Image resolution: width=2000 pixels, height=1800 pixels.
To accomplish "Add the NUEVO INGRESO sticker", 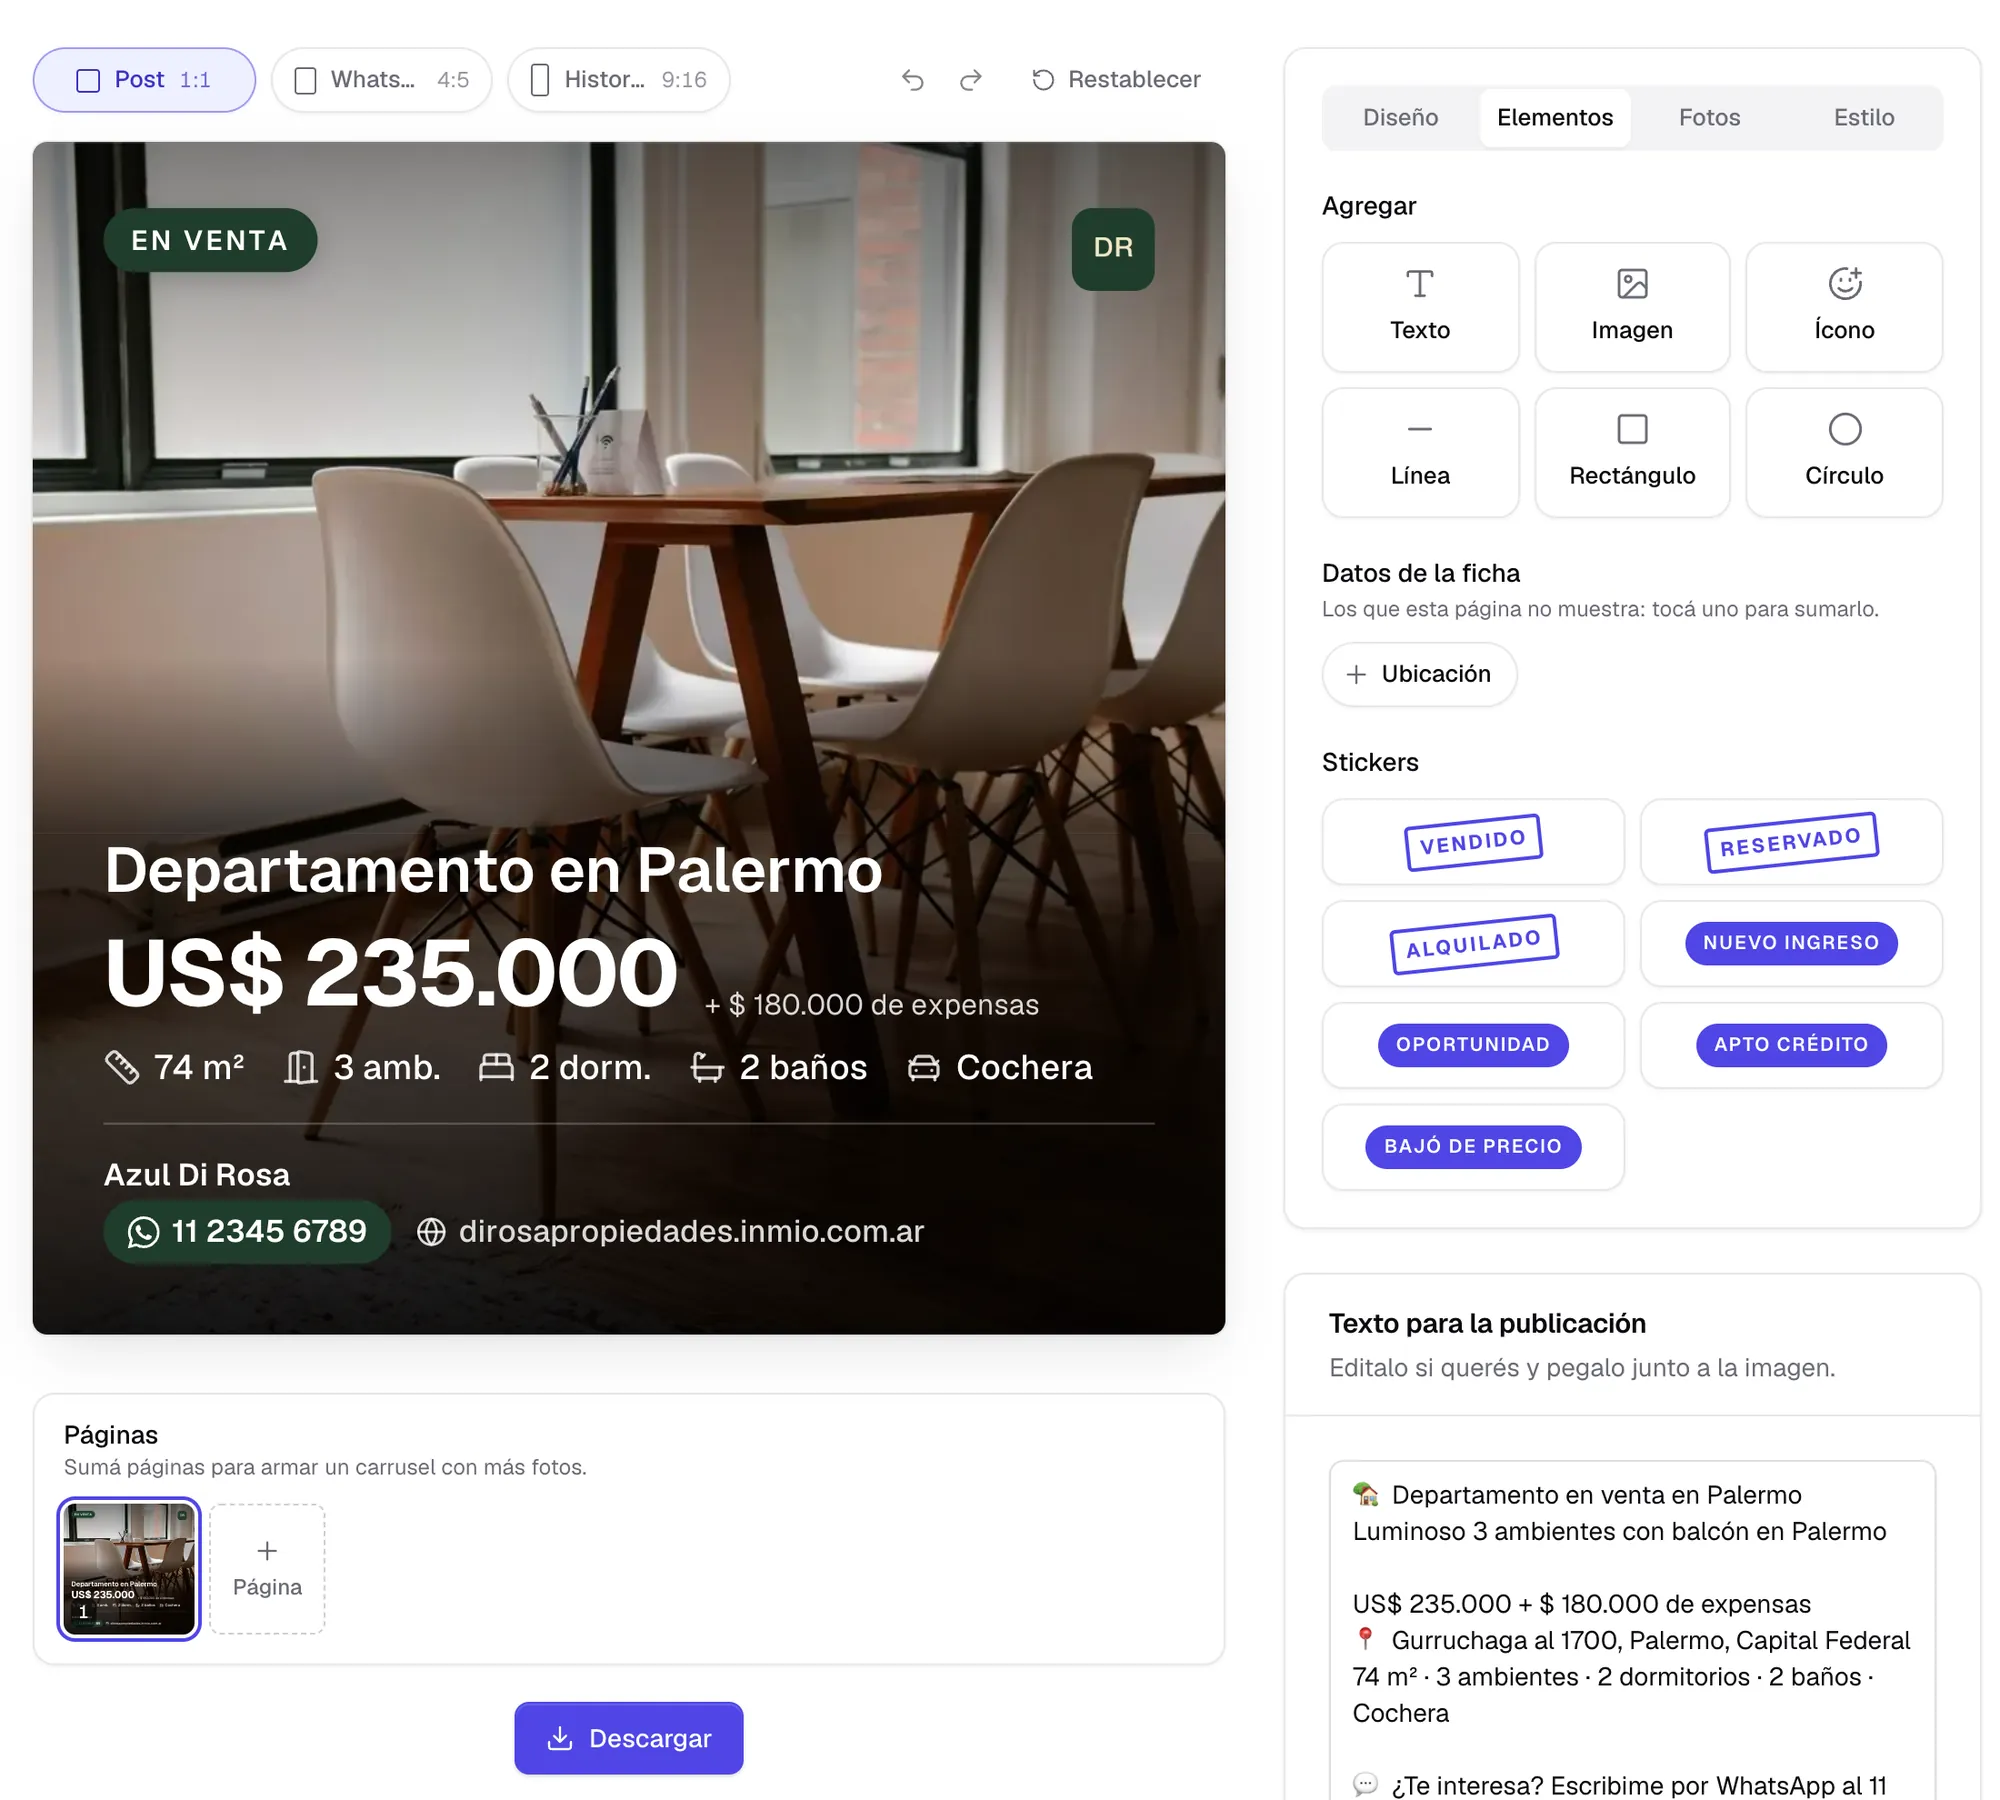I will [x=1791, y=944].
